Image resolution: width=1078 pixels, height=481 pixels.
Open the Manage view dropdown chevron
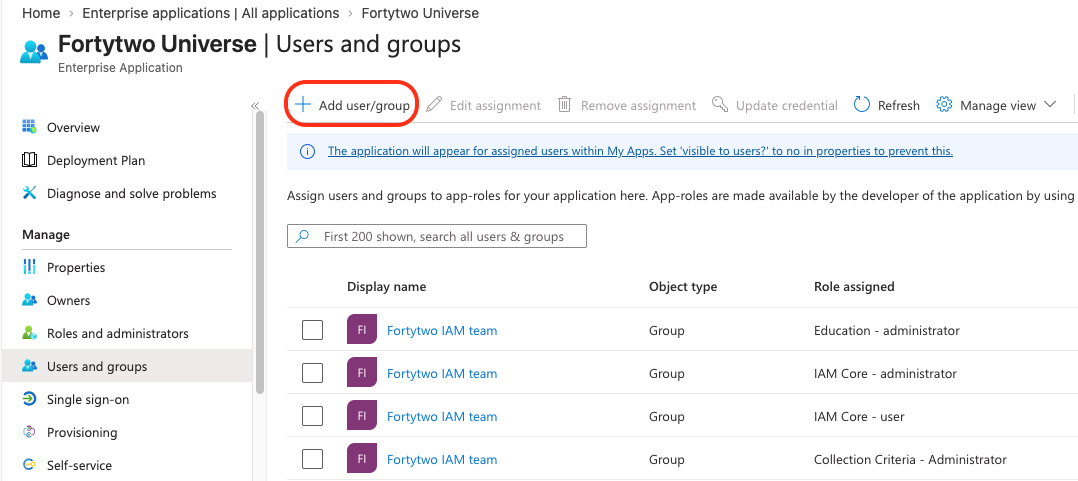(1050, 104)
